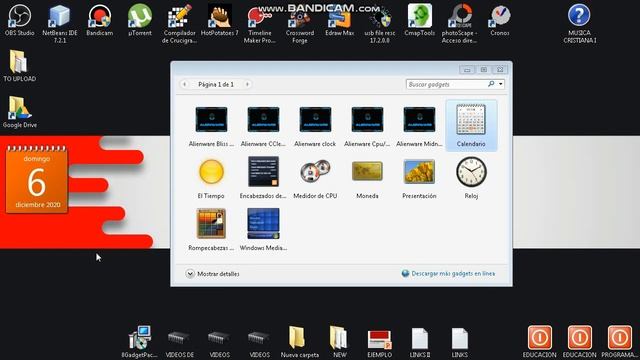Screen dimensions: 640x360
Task: Select the MUSICA CRISTIANA 1 icon
Action: [579, 24]
